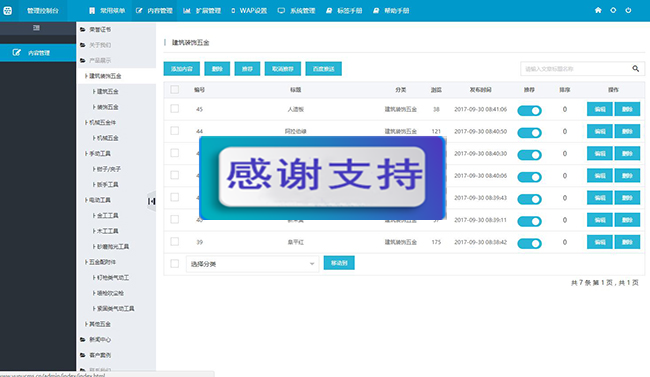Click the folder icon next to 新闻中心
This screenshot has height=377, width=650.
click(82, 340)
